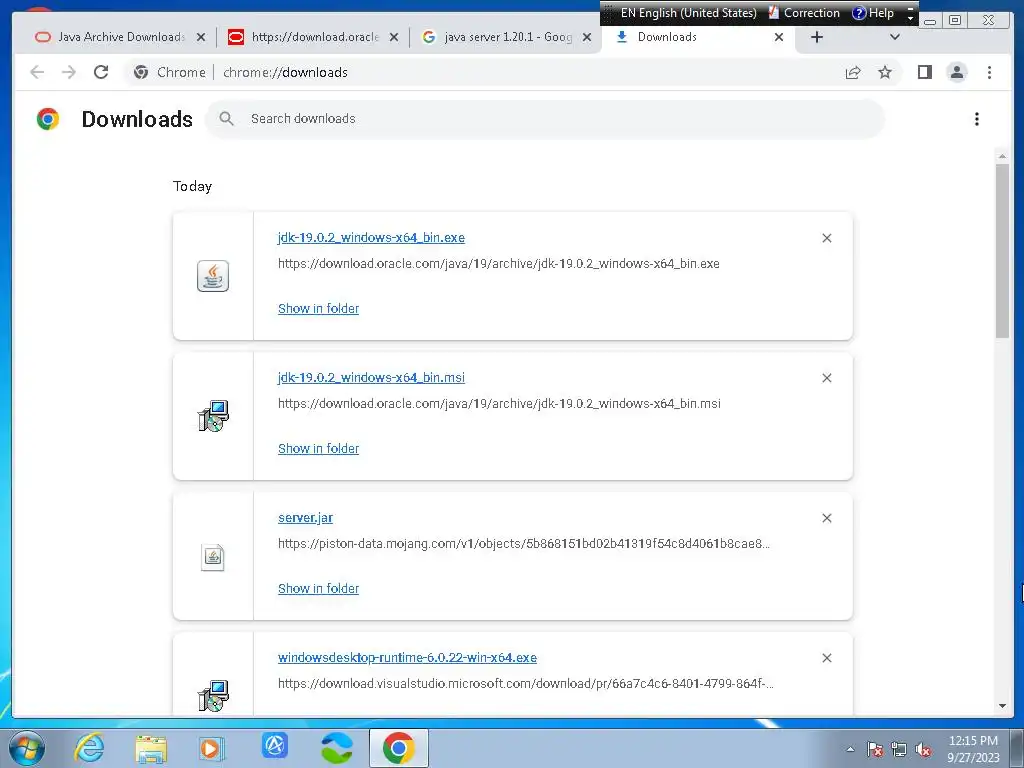The image size is (1024, 768).
Task: Bookmark this page with the star icon
Action: click(x=885, y=72)
